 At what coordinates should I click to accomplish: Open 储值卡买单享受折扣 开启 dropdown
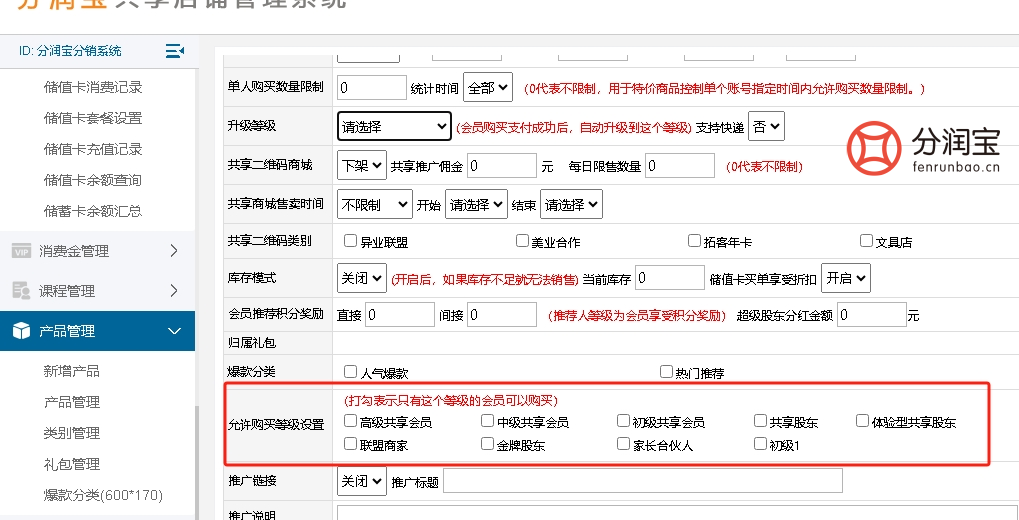pyautogui.click(x=846, y=278)
